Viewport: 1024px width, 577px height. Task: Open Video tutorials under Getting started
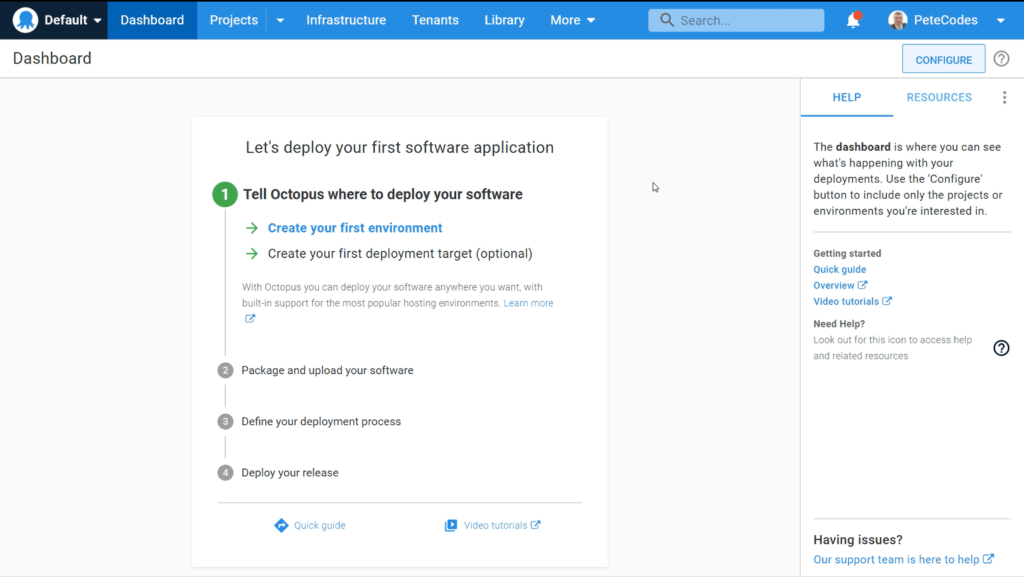[x=846, y=302]
